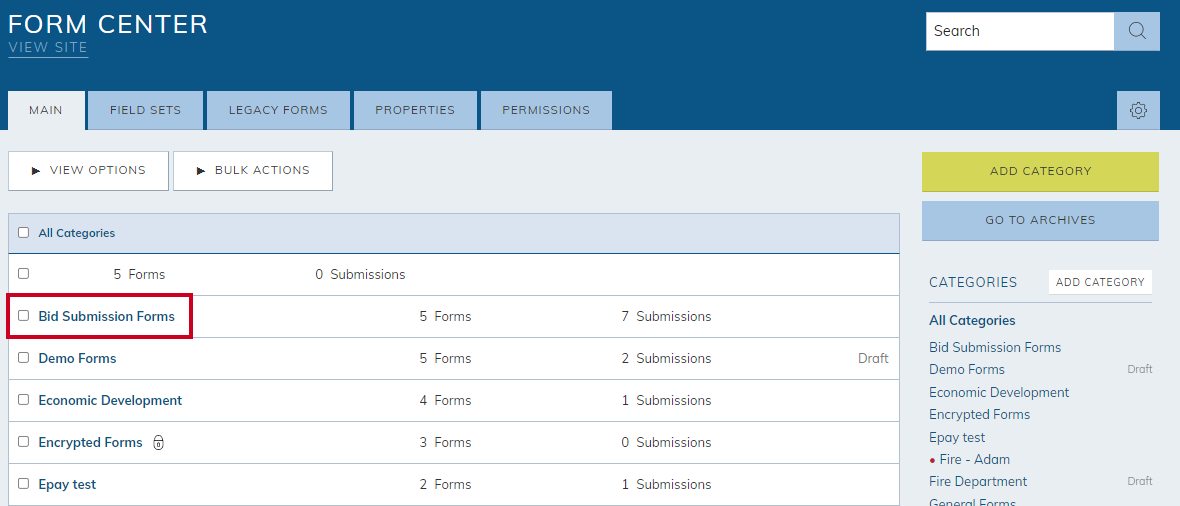
Task: Click the yellow Add Category button
Action: [x=1040, y=172]
